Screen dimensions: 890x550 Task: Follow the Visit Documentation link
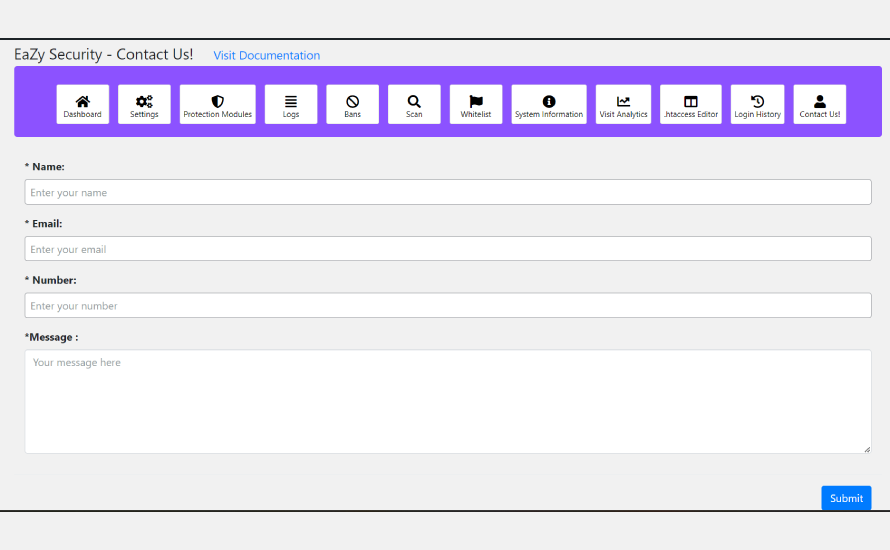(x=267, y=56)
